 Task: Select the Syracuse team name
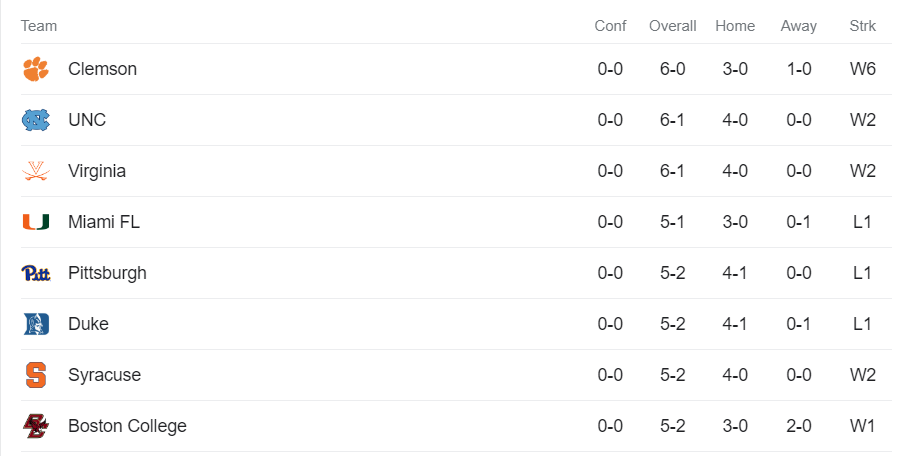[104, 375]
